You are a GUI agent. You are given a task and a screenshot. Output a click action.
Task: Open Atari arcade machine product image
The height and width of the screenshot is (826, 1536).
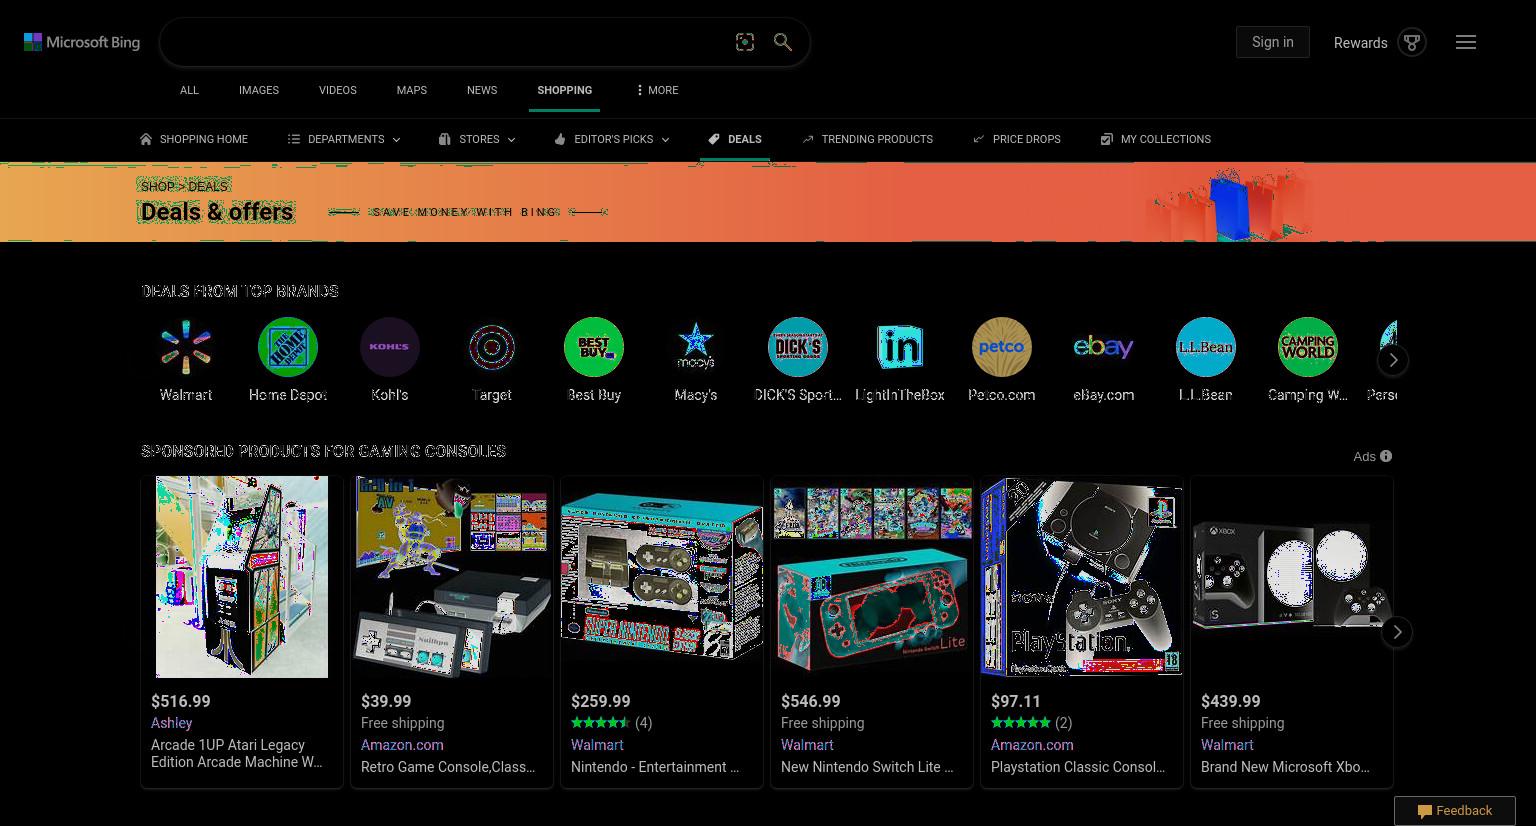[x=242, y=577]
